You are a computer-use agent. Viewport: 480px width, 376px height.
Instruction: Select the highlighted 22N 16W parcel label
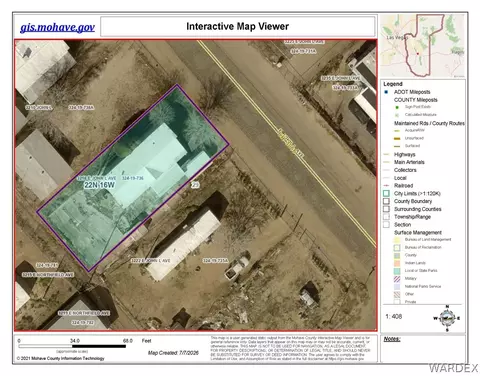pyautogui.click(x=99, y=185)
